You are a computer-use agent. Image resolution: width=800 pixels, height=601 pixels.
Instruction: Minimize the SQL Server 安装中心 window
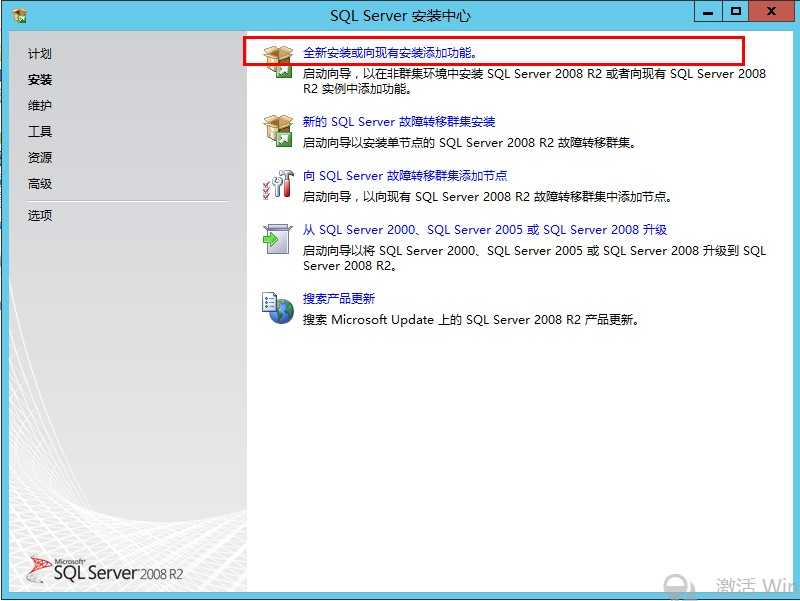point(708,12)
